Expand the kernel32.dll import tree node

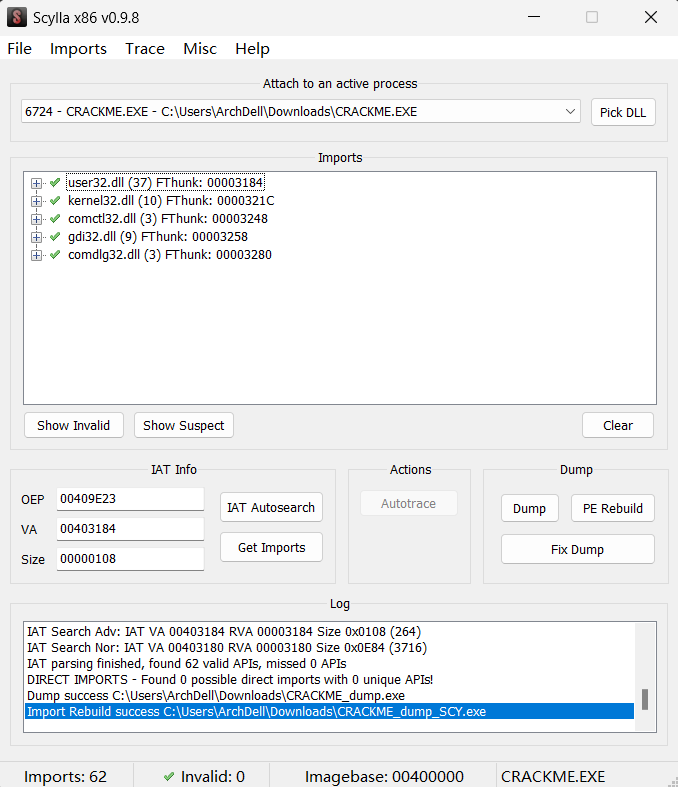[x=37, y=201]
